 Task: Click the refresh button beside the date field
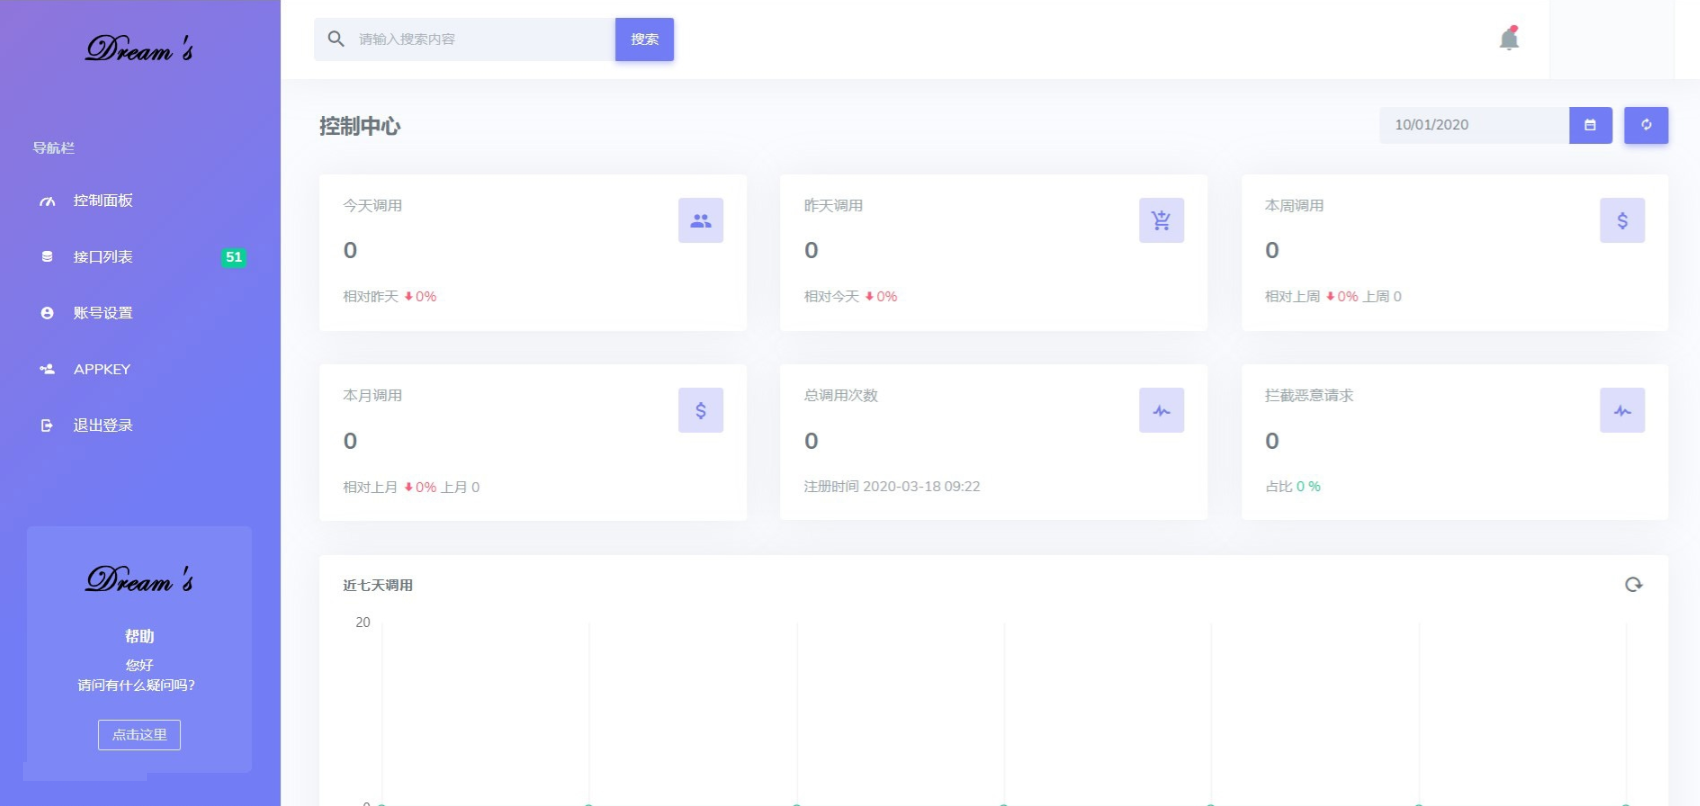point(1645,125)
